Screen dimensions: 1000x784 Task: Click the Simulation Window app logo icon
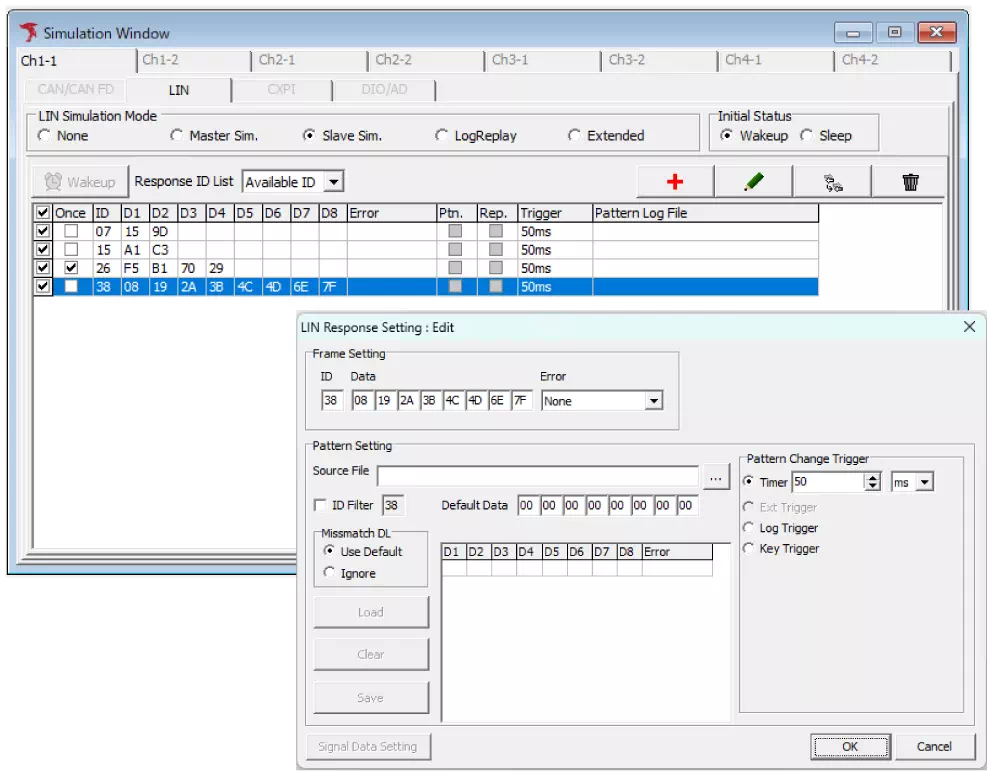pos(28,33)
